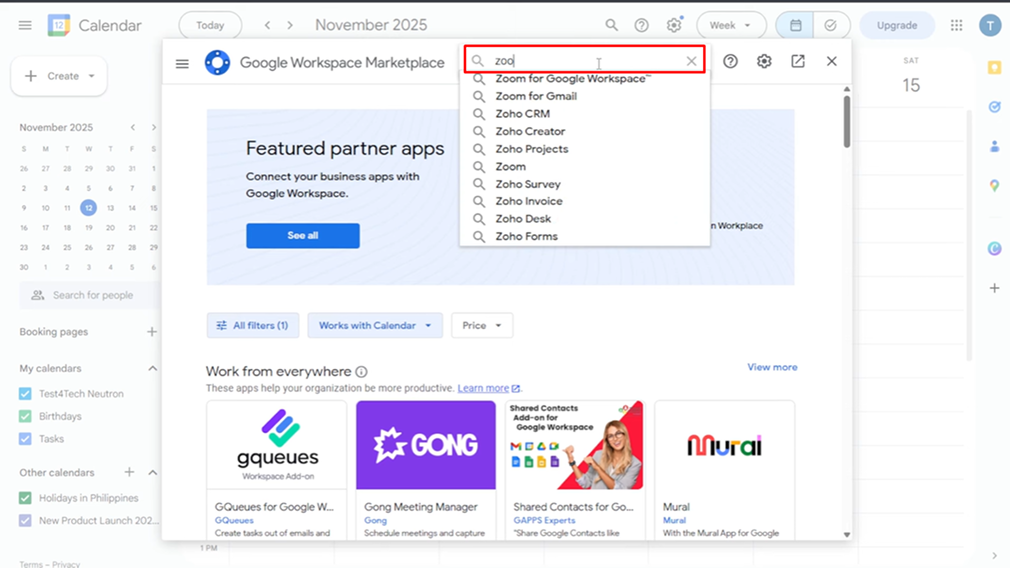
Task: Open Google apps grid launcher
Action: pos(957,25)
